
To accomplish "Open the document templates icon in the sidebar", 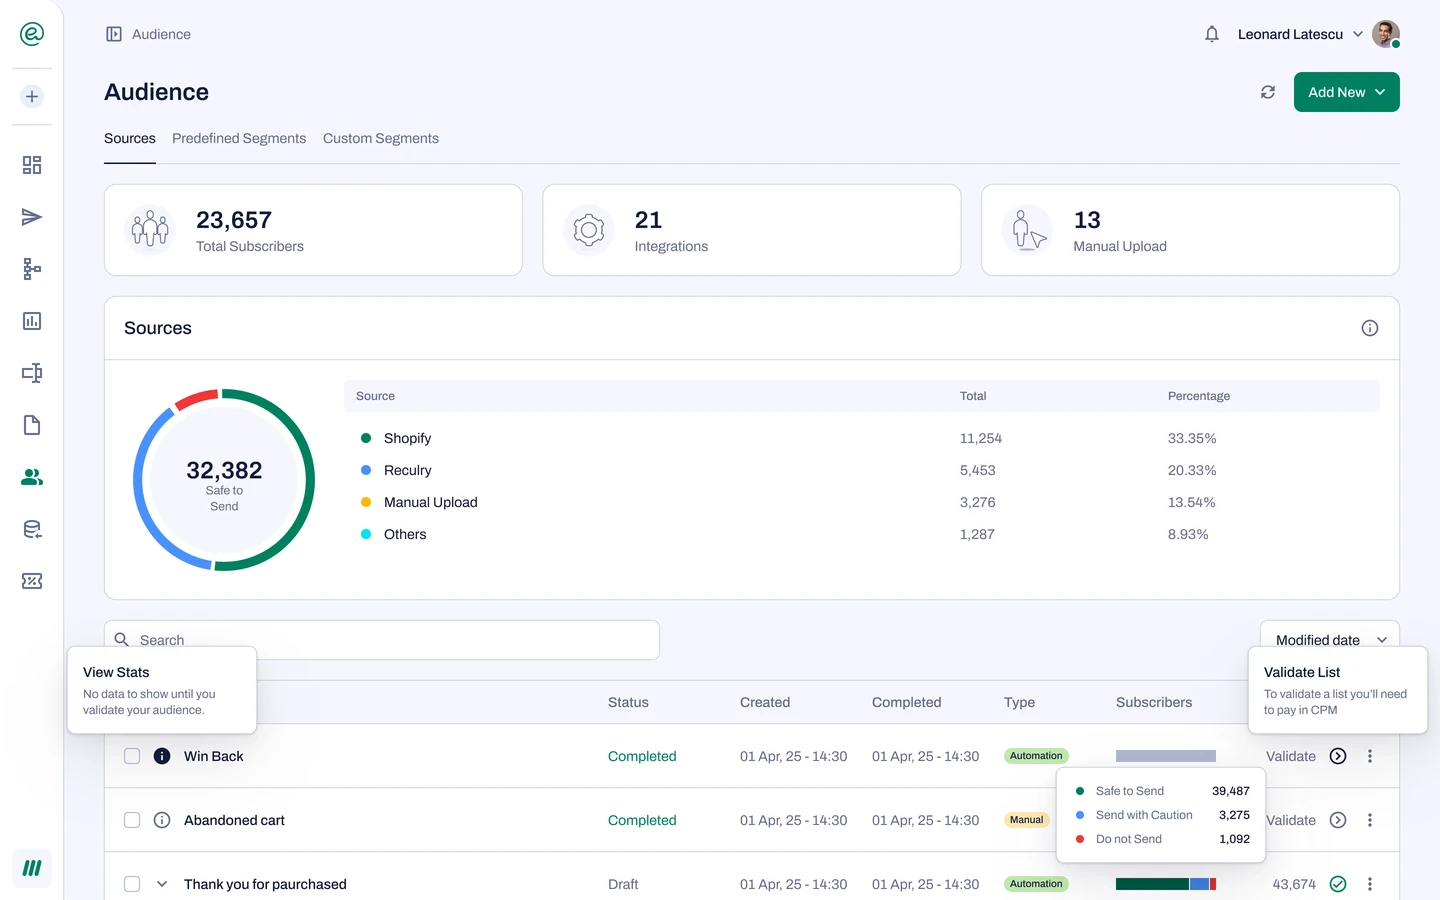I will tap(32, 425).
